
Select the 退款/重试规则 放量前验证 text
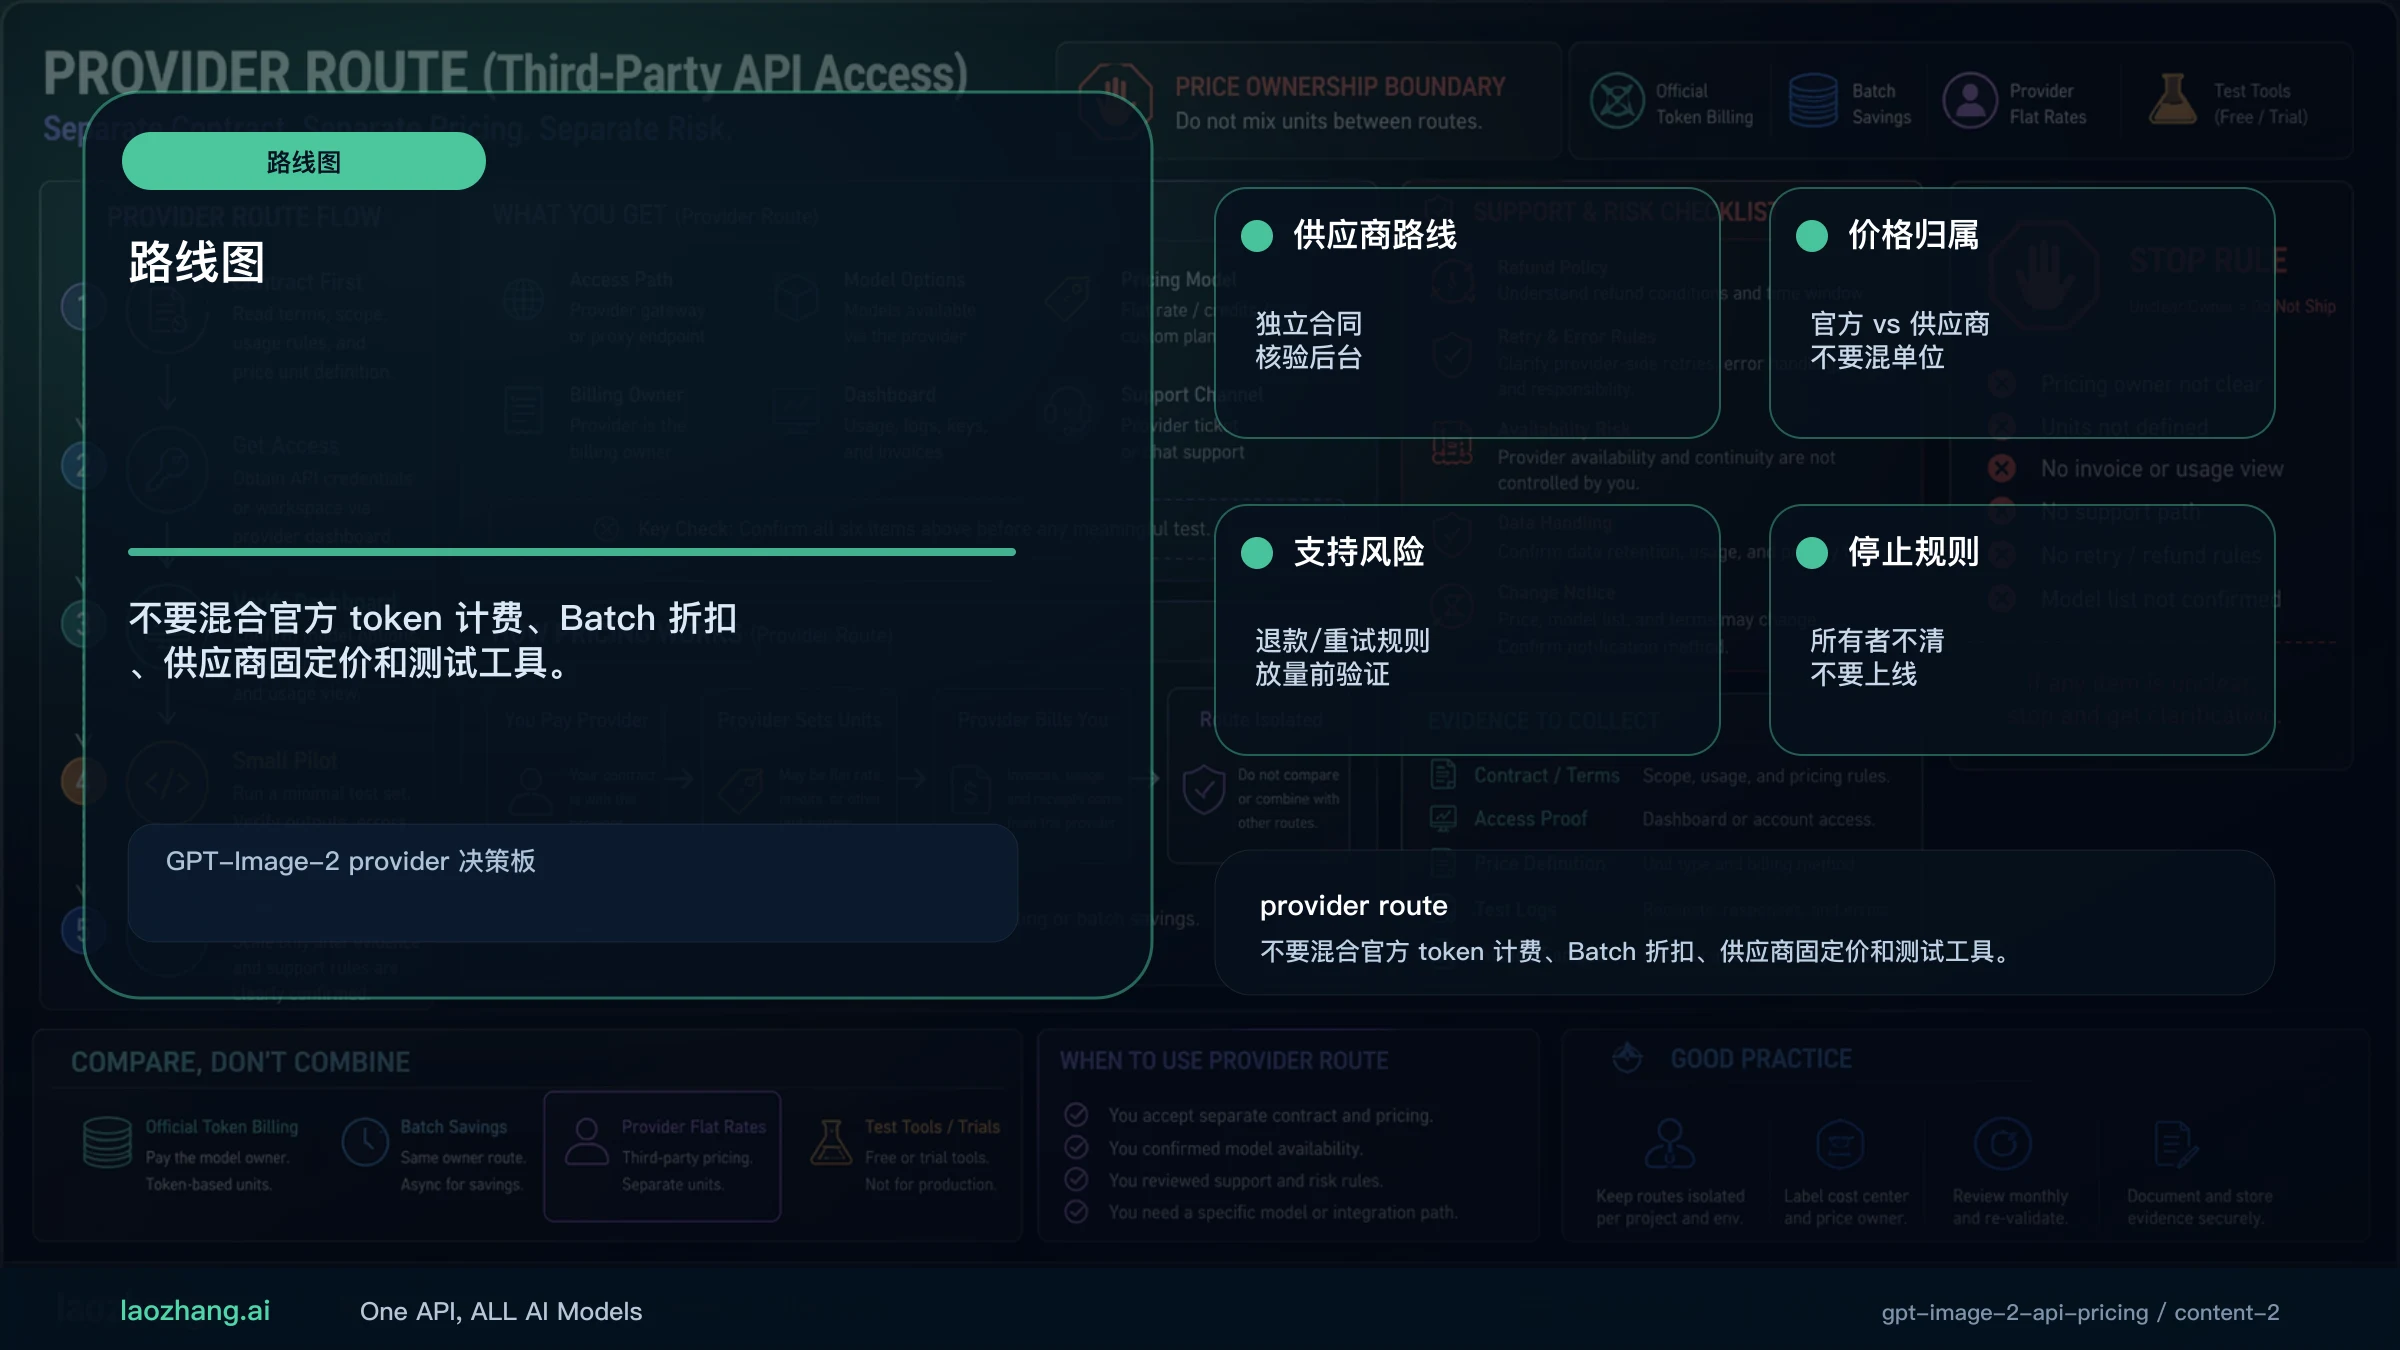coord(1342,657)
